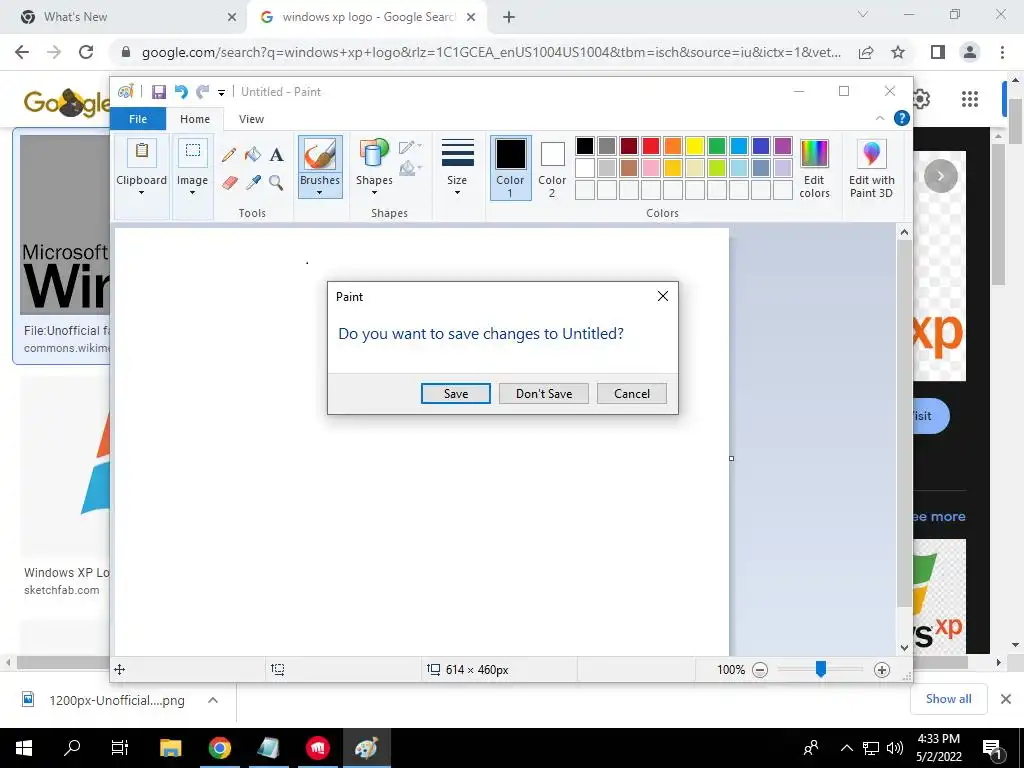Select the Fill with color bucket tool
This screenshot has width=1024, height=768.
tap(253, 155)
